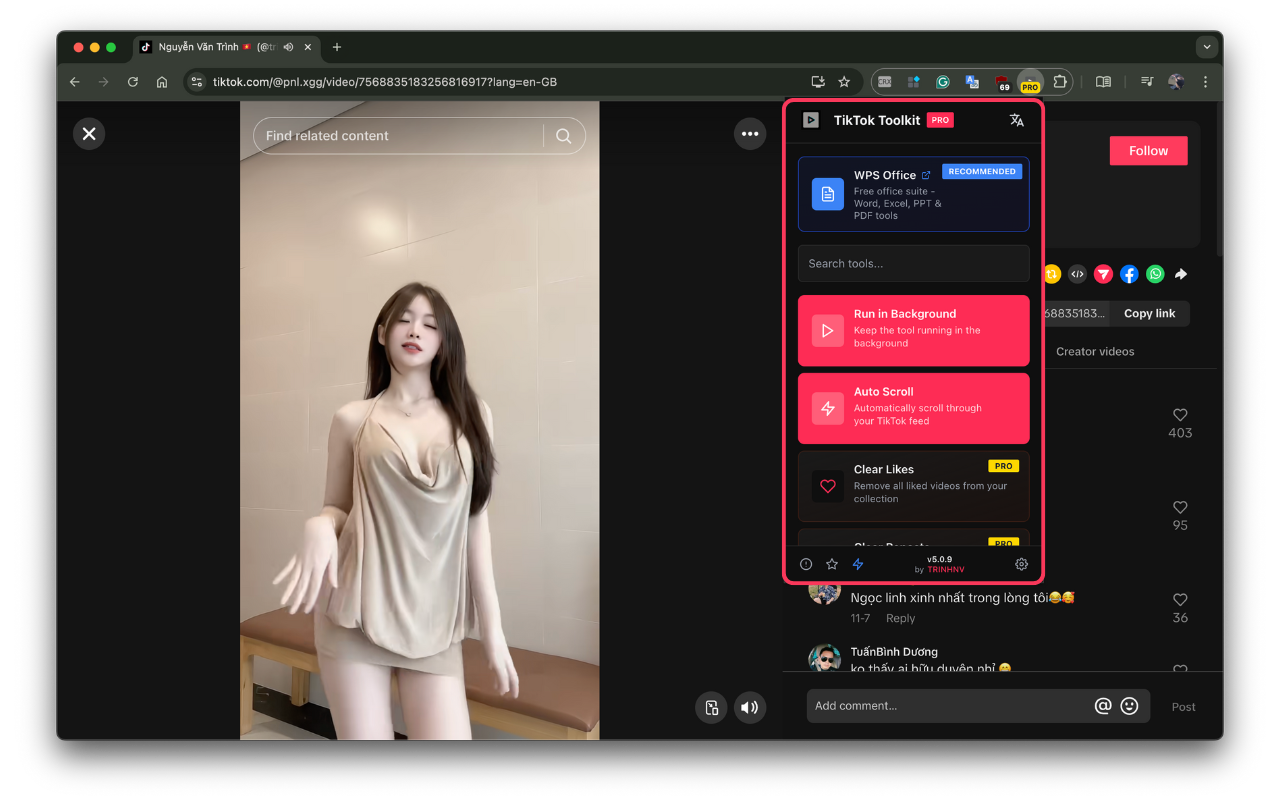Click the site information icon in address bar
1280x800 pixels.
[197, 82]
